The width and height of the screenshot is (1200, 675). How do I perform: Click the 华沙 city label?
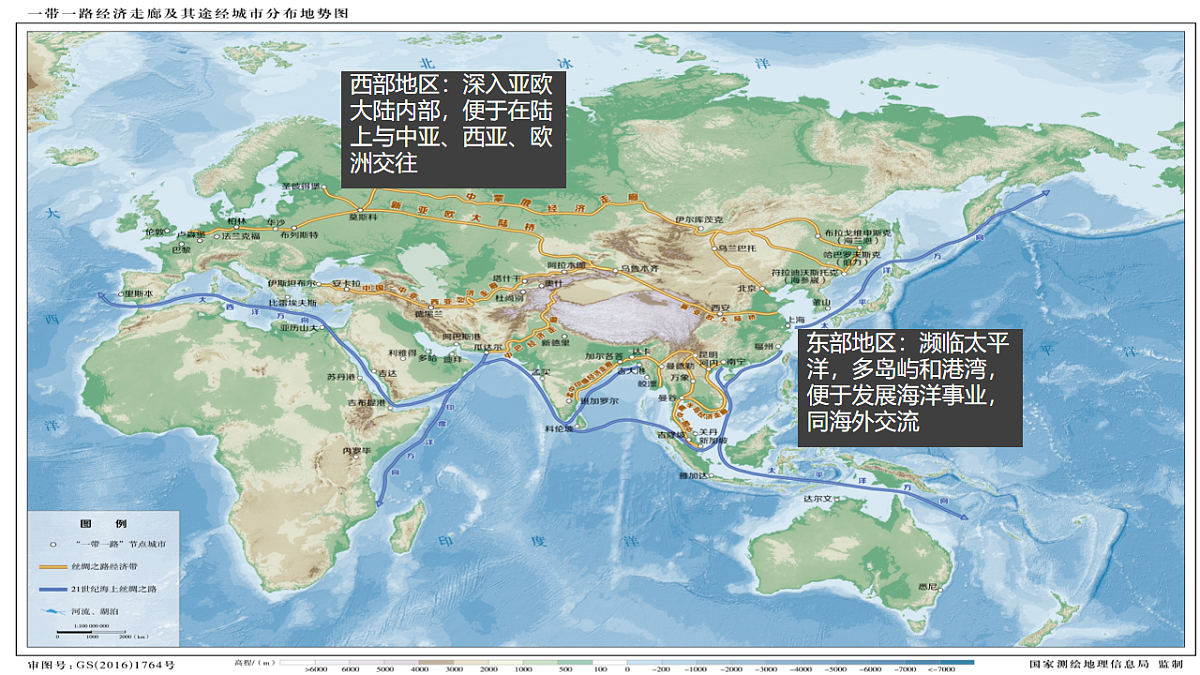point(276,222)
